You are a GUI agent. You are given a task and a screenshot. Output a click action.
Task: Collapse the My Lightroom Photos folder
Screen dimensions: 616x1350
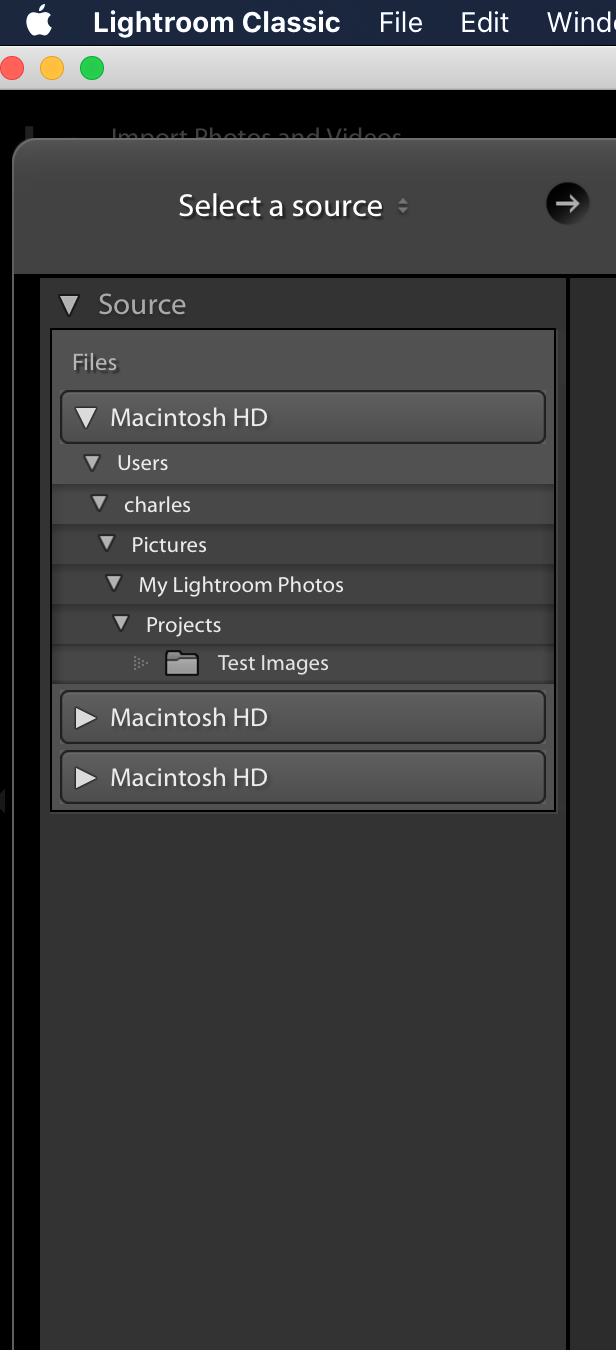[113, 584]
